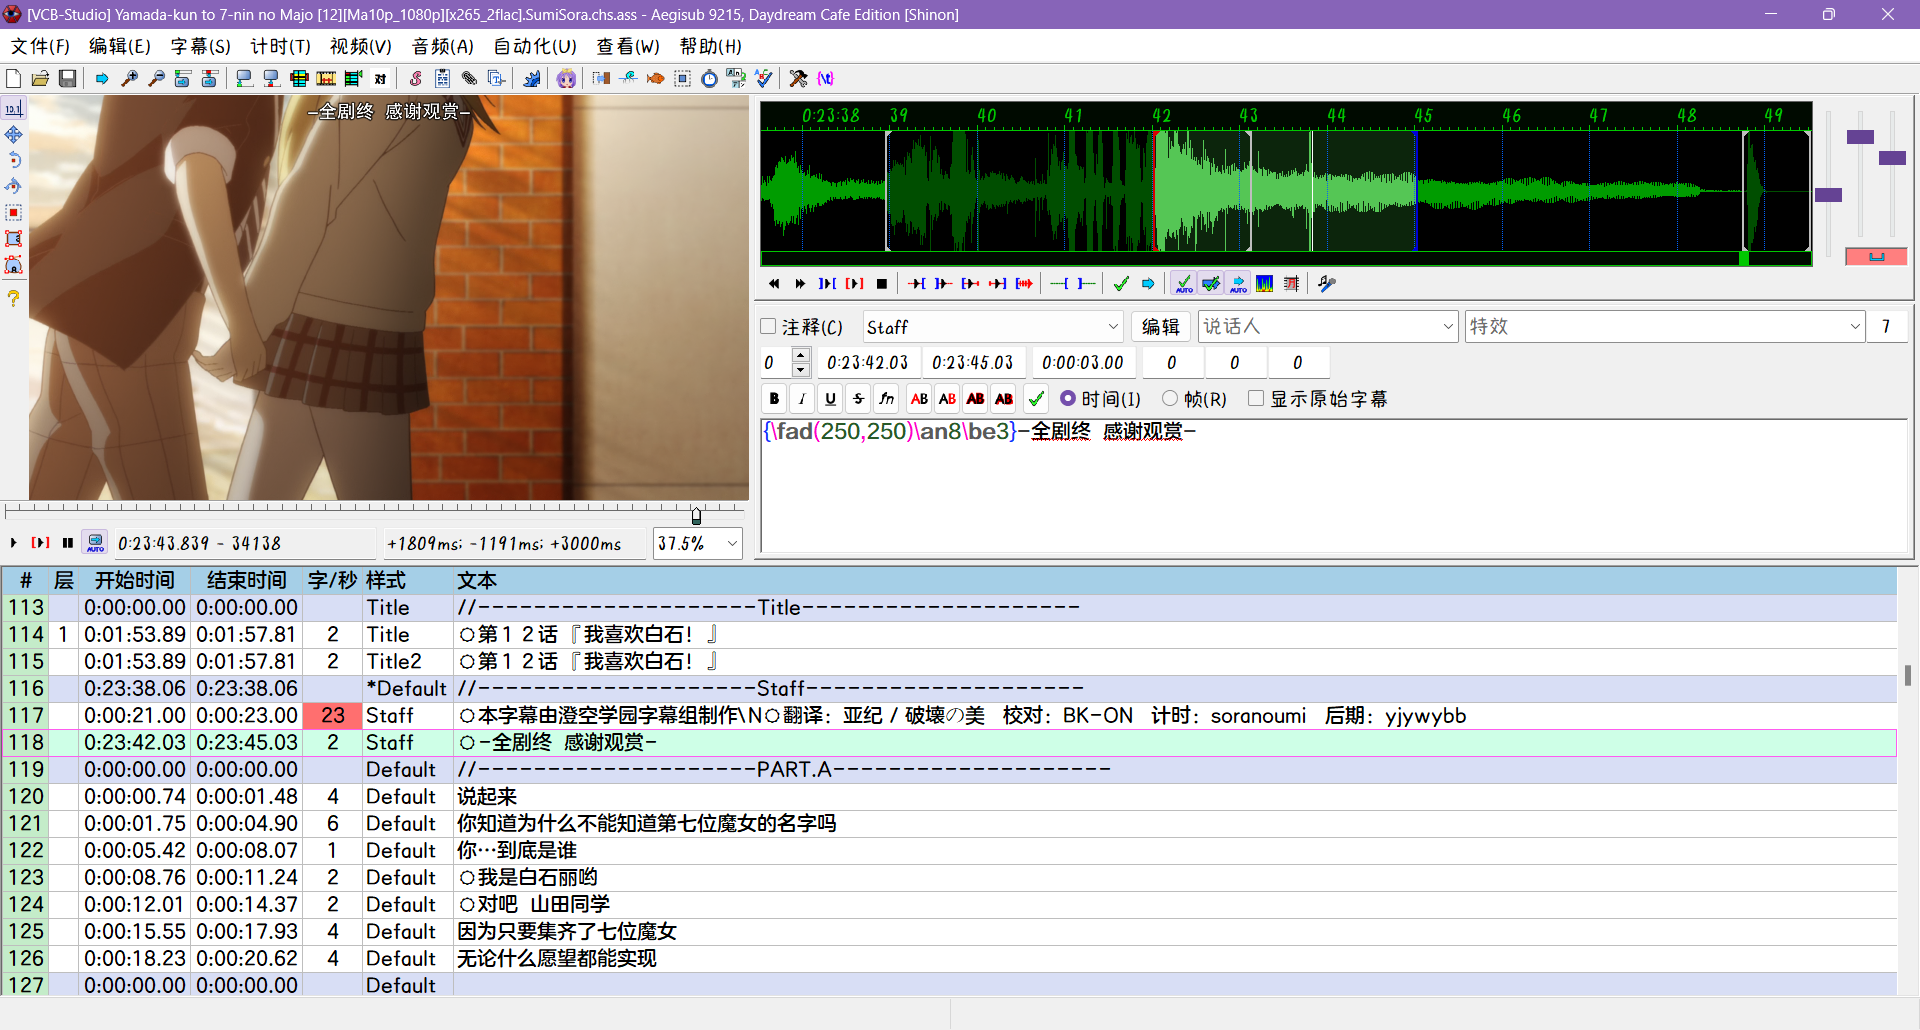Pick primary color with first AB button
This screenshot has height=1030, width=1920.
point(919,399)
